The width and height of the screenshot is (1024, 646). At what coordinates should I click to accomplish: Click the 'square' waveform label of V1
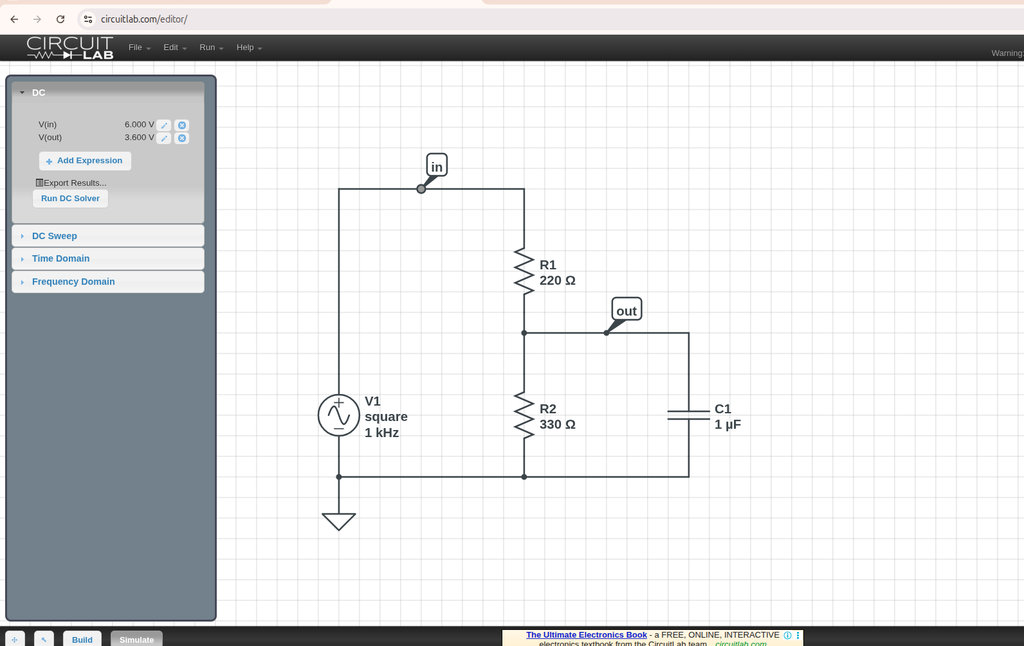pos(386,417)
